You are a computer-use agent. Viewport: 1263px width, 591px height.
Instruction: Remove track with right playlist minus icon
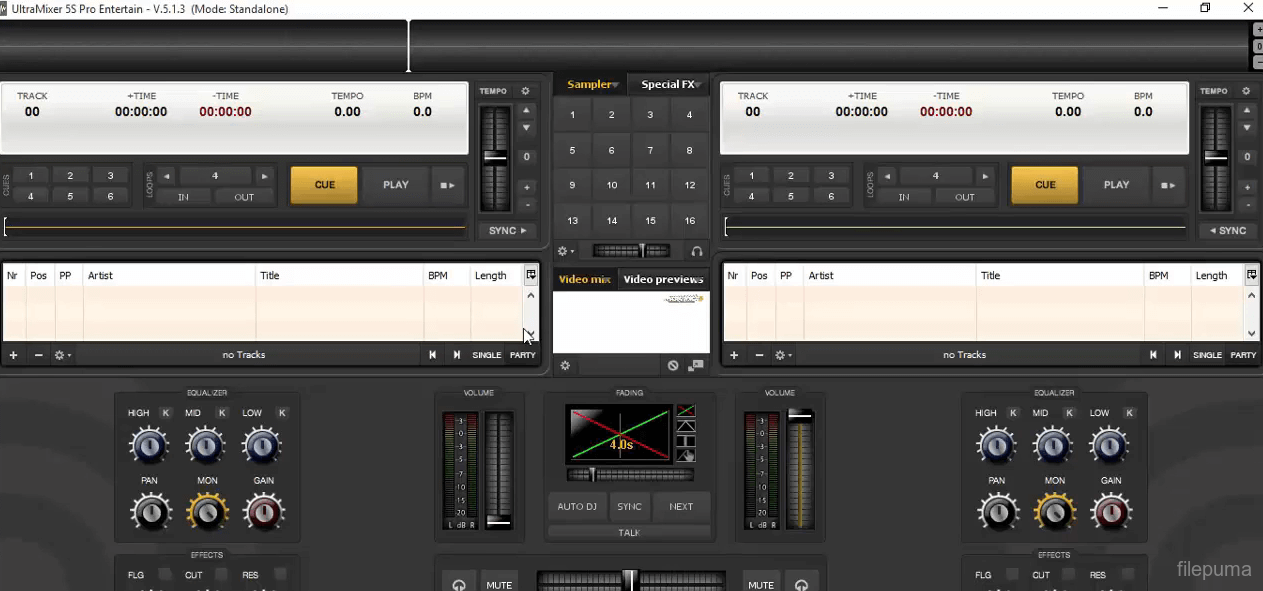[x=759, y=355]
